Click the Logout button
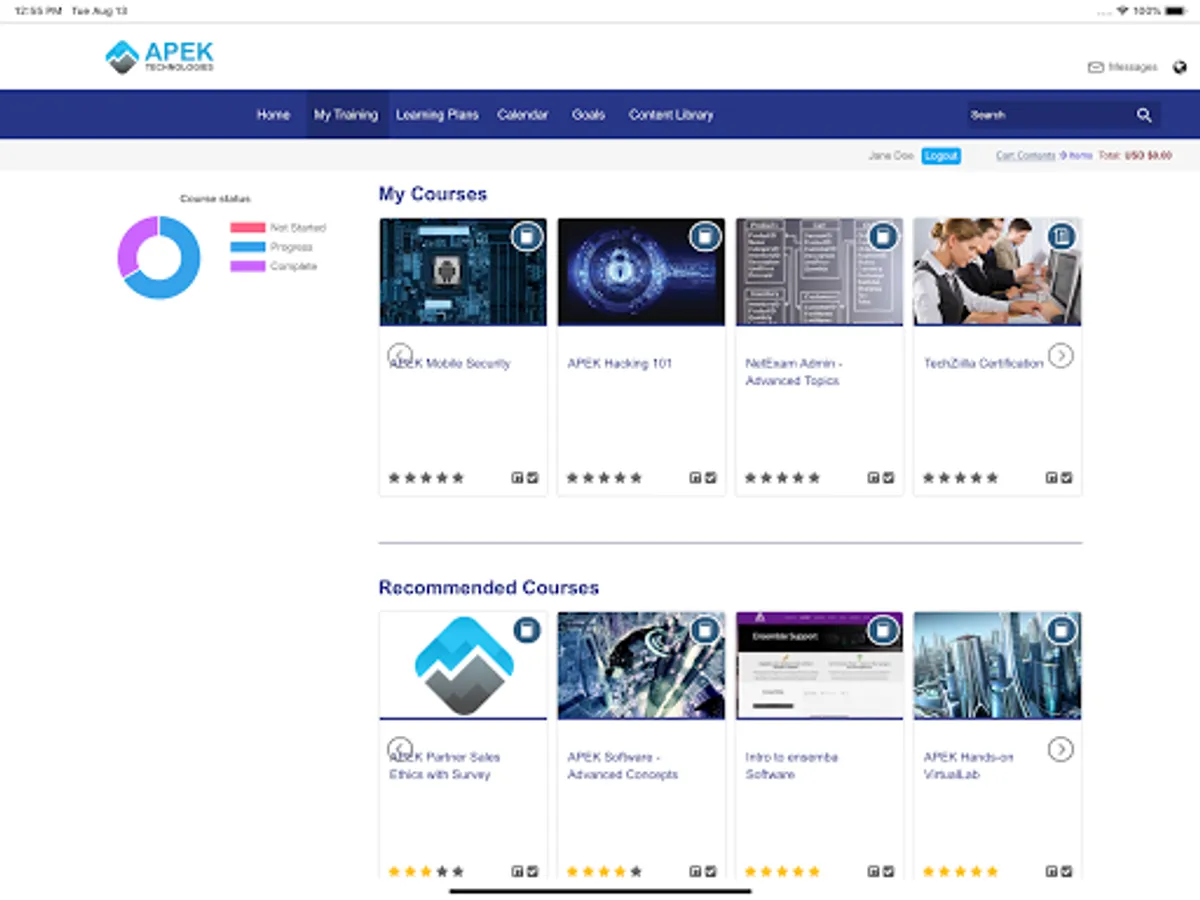This screenshot has width=1200, height=900. (941, 156)
